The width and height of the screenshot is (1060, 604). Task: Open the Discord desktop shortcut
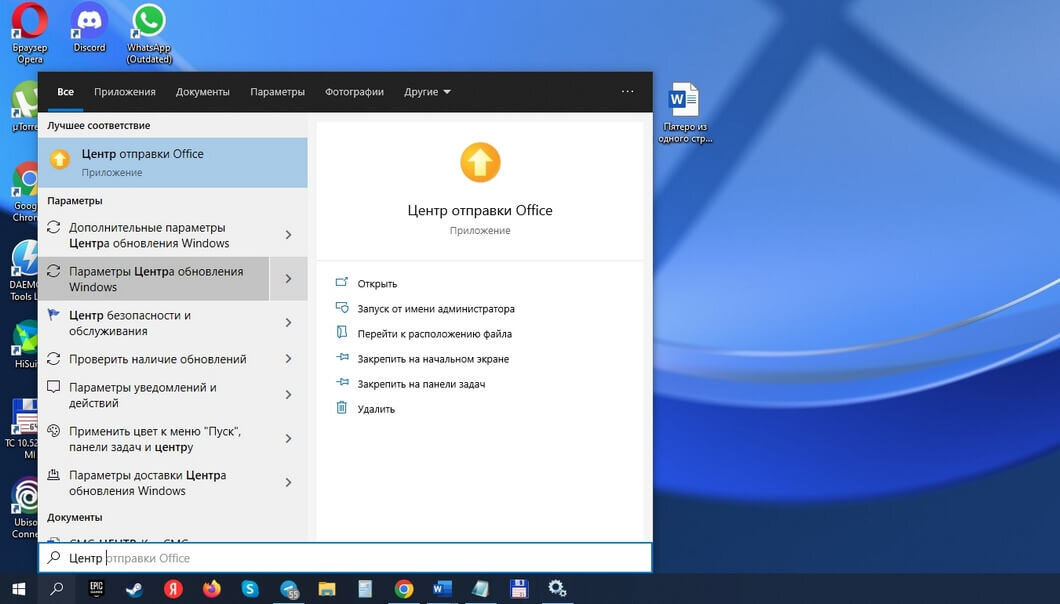point(89,28)
